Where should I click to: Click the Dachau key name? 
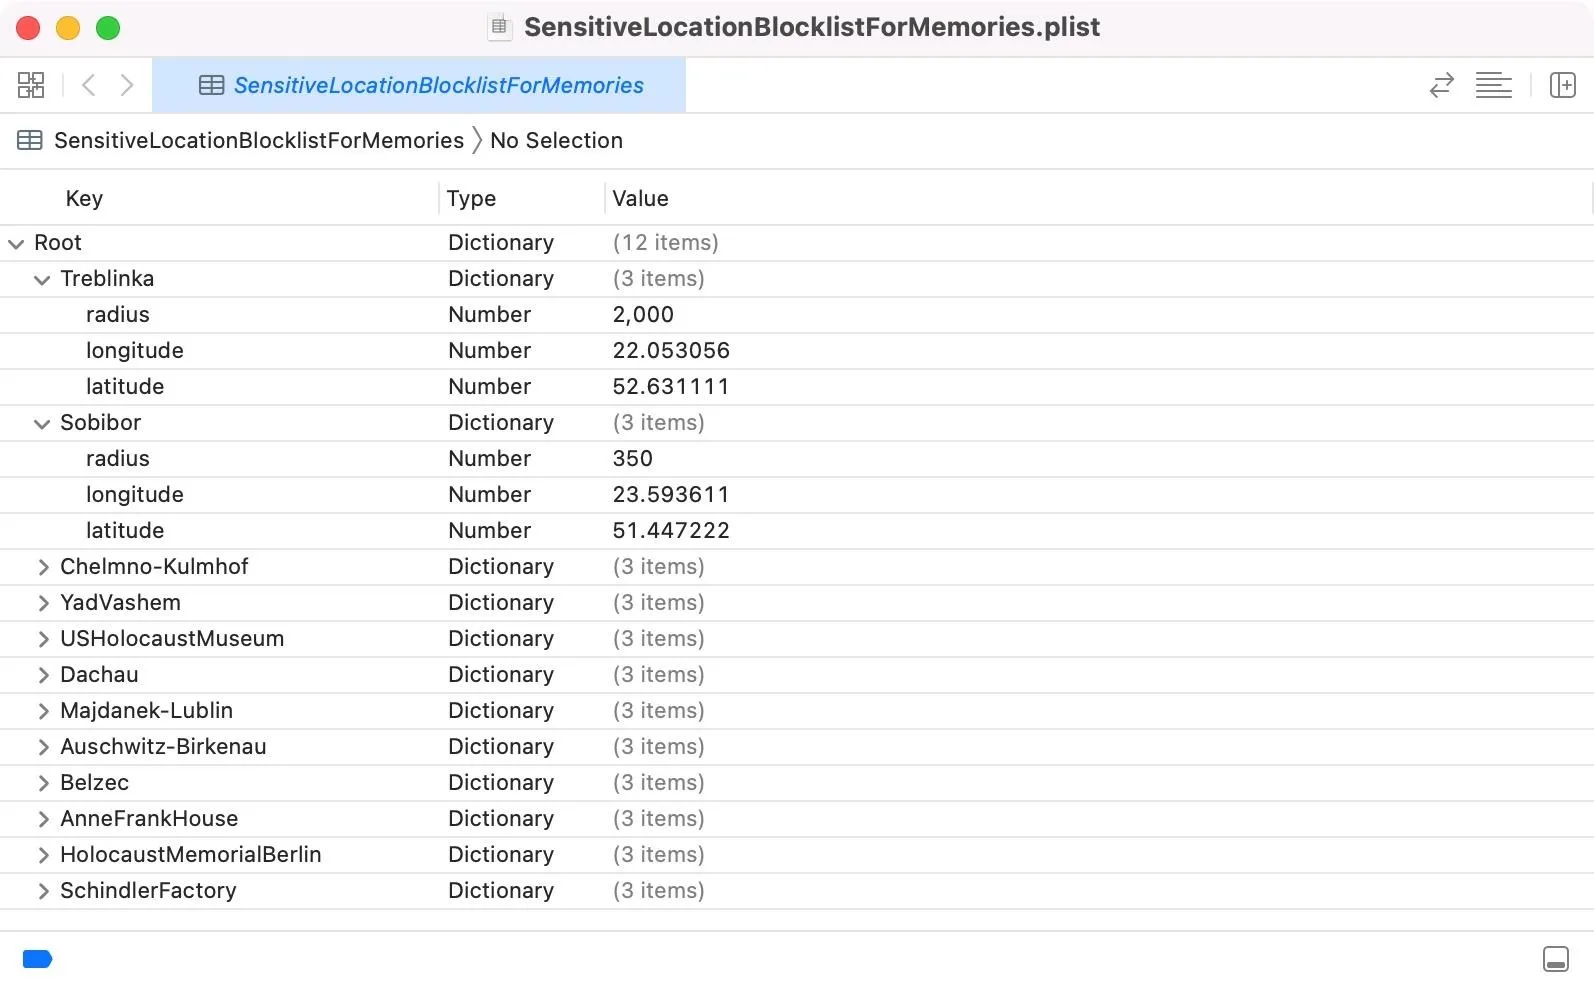click(x=99, y=674)
